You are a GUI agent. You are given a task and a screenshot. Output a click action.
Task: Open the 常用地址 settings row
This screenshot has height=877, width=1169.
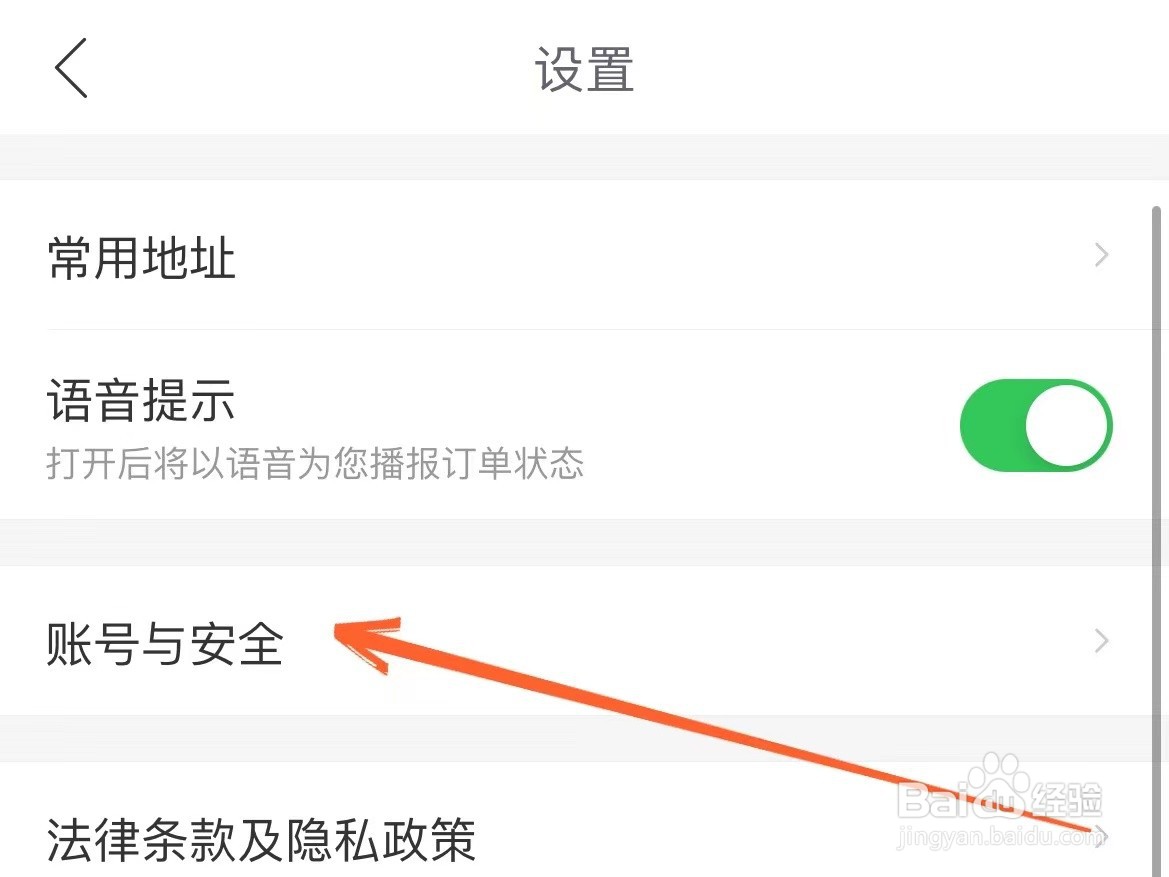(584, 255)
